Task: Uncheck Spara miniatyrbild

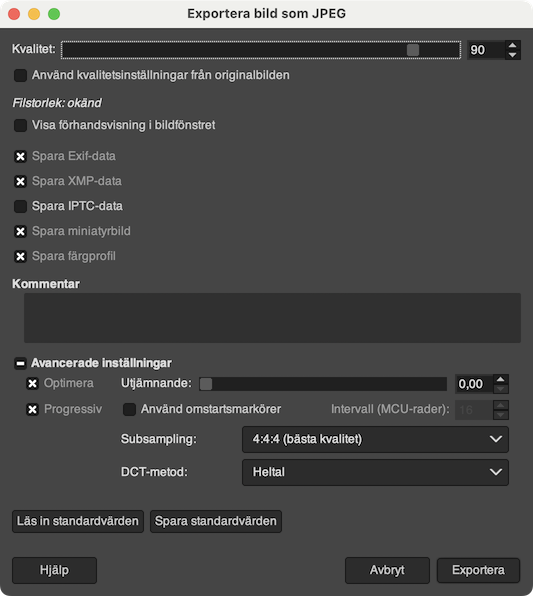Action: [x=20, y=231]
